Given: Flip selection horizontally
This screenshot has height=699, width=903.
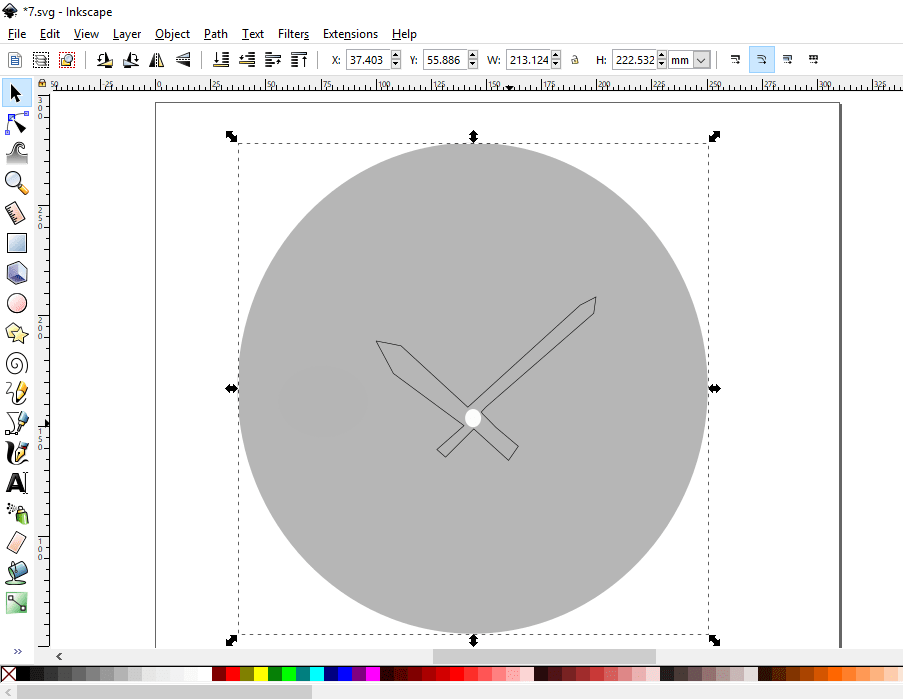Looking at the screenshot, I should click(157, 60).
